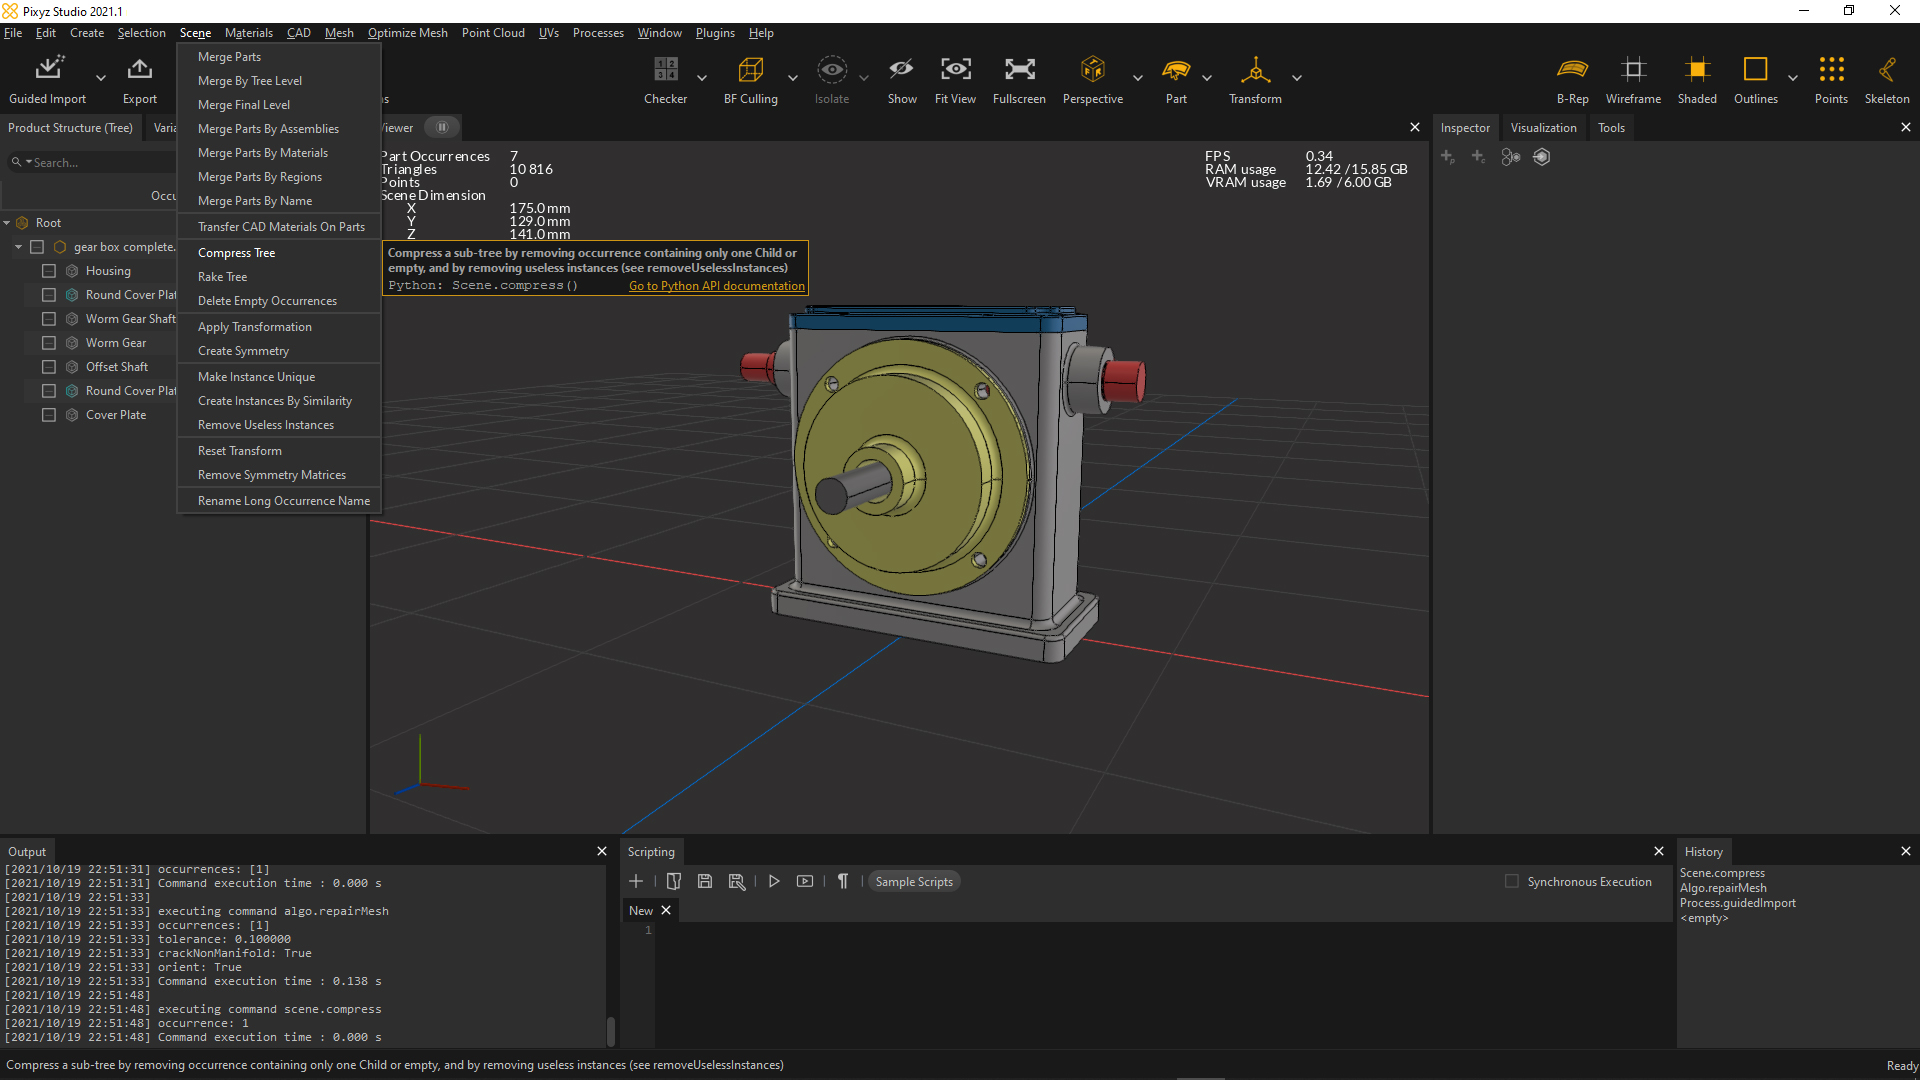Image resolution: width=1920 pixels, height=1080 pixels.
Task: Toggle the gear box complete checkbox
Action: pos(37,247)
